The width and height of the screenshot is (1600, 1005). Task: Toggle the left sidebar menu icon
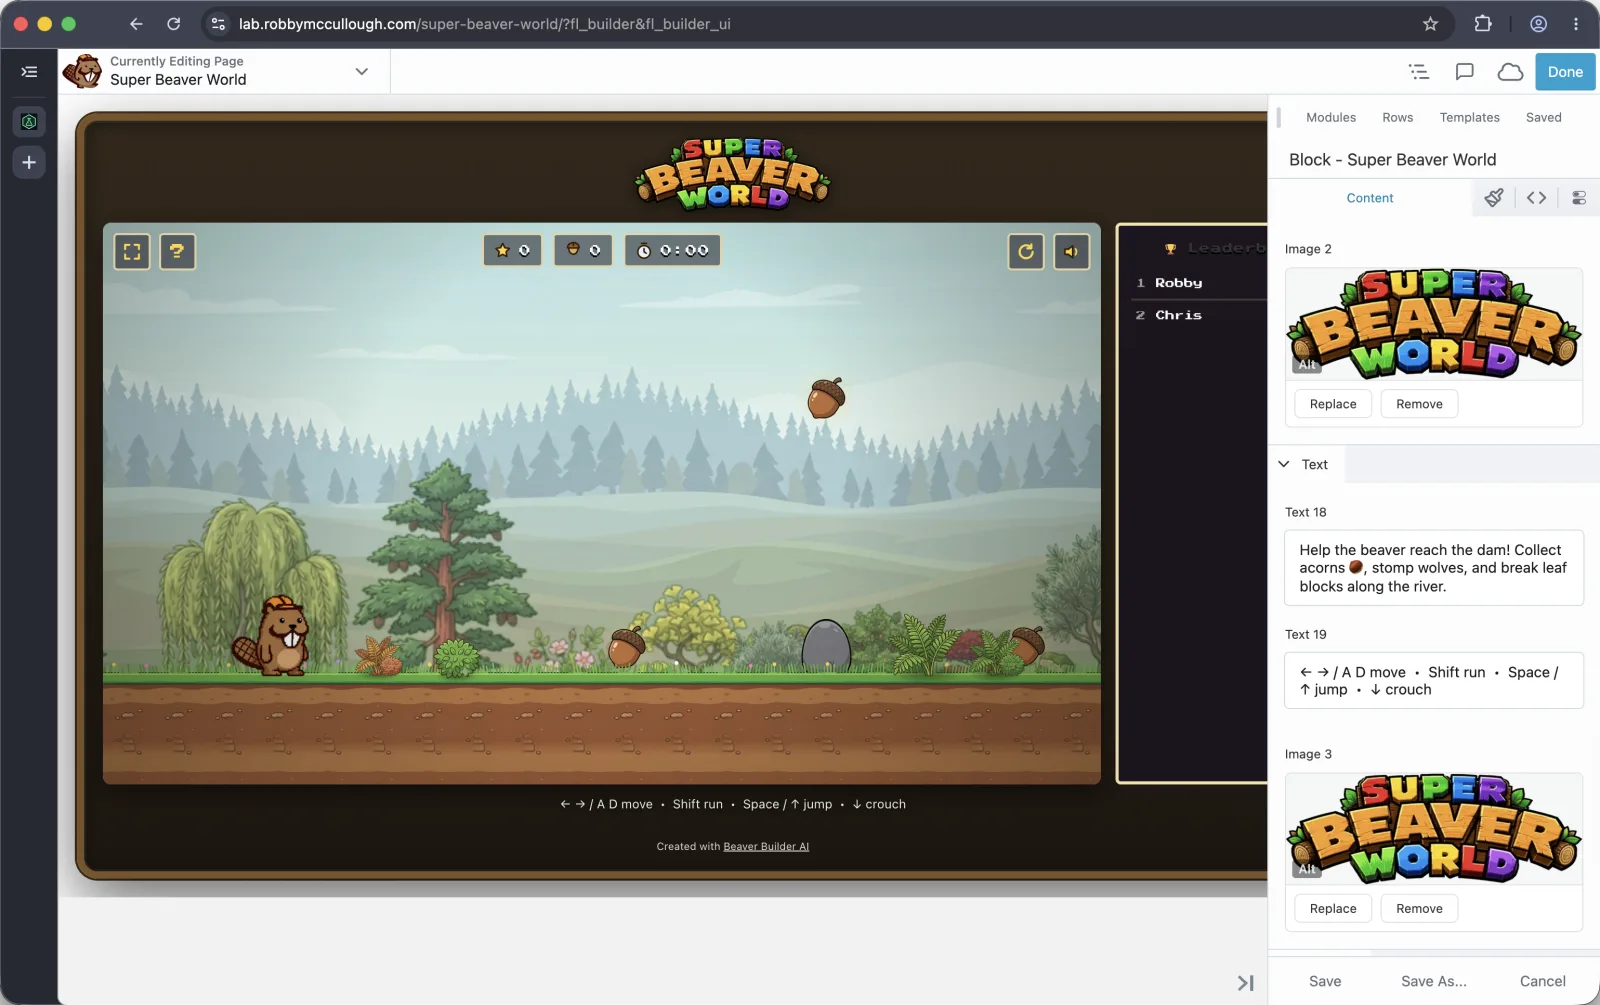pyautogui.click(x=29, y=72)
